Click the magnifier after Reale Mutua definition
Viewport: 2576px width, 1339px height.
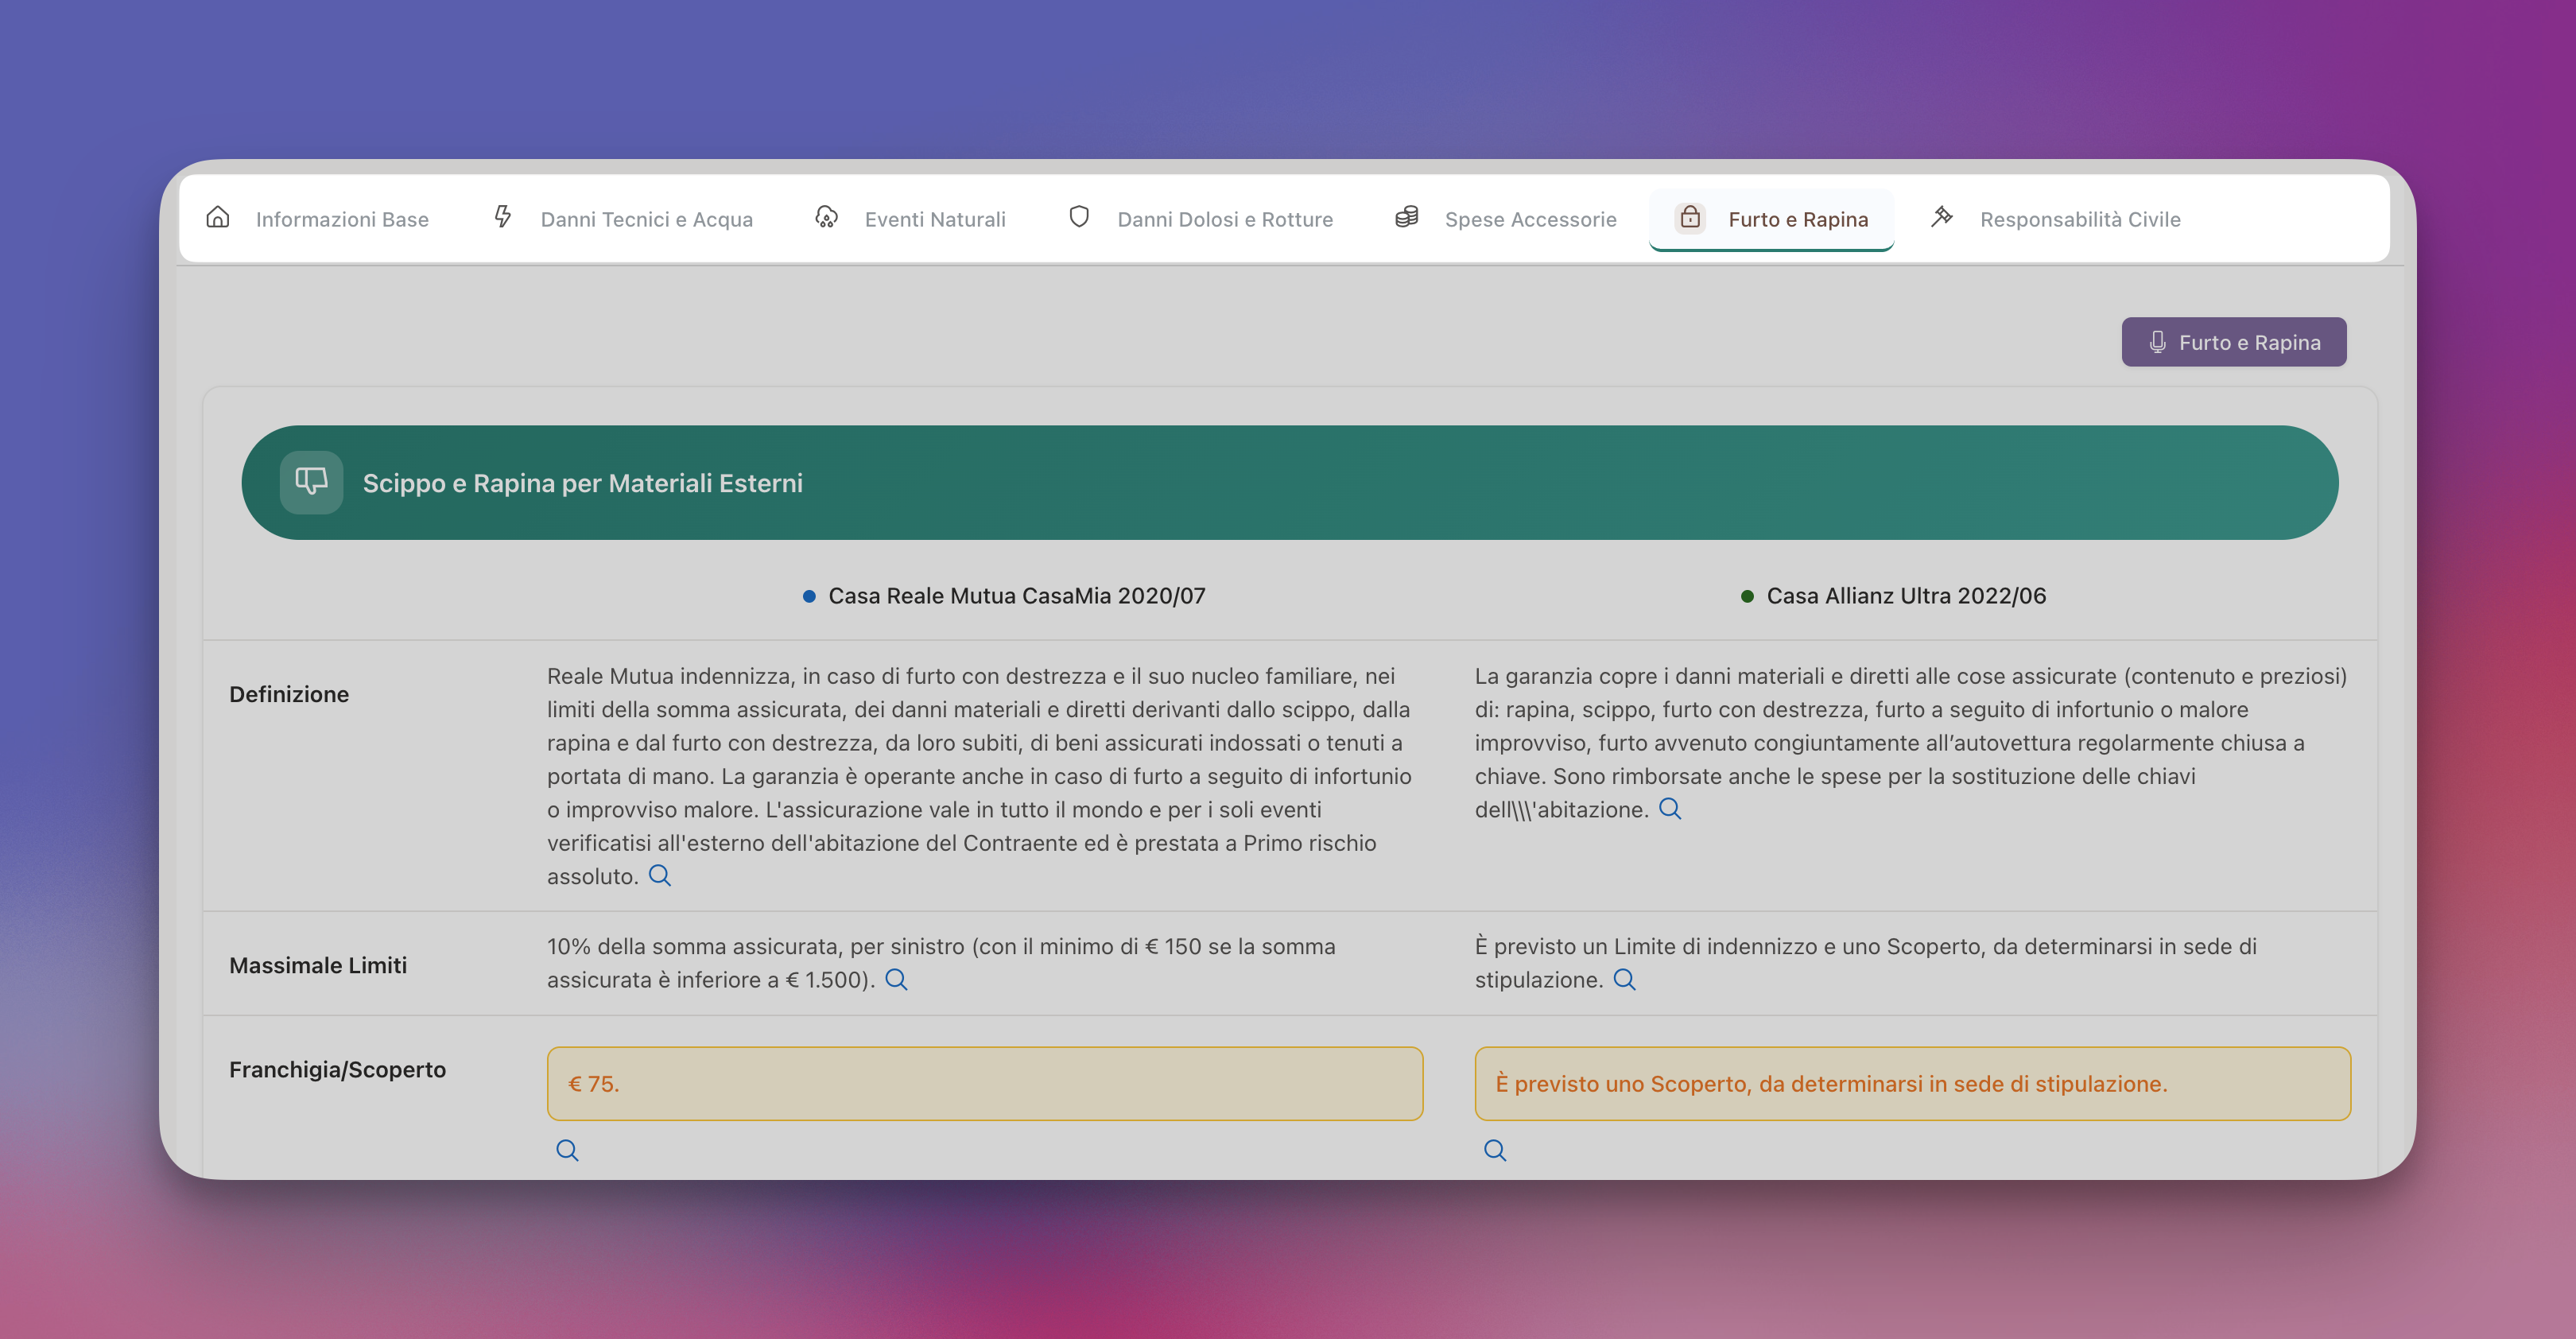pos(660,876)
